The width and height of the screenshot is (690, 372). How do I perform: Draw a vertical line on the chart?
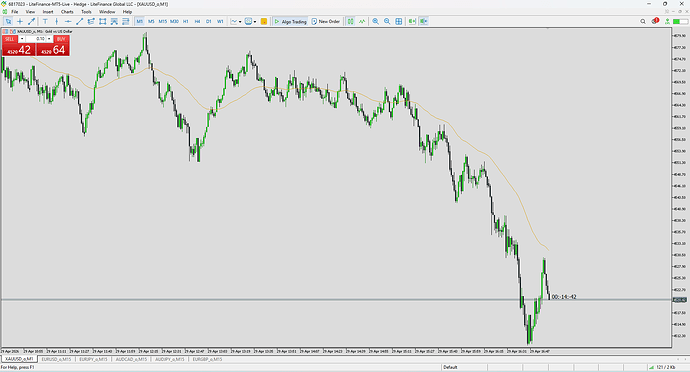(x=56, y=21)
